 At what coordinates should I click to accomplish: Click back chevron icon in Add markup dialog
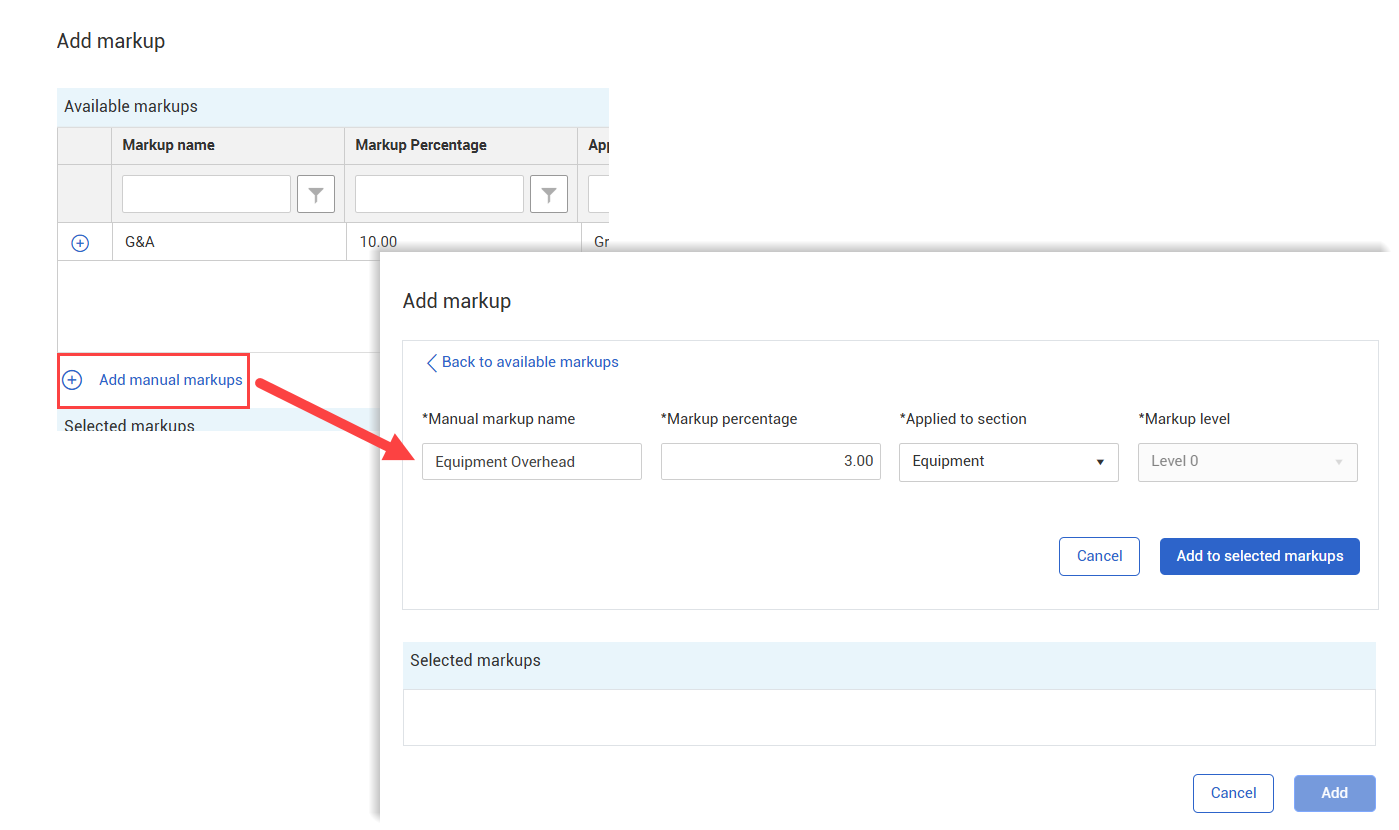tap(432, 363)
